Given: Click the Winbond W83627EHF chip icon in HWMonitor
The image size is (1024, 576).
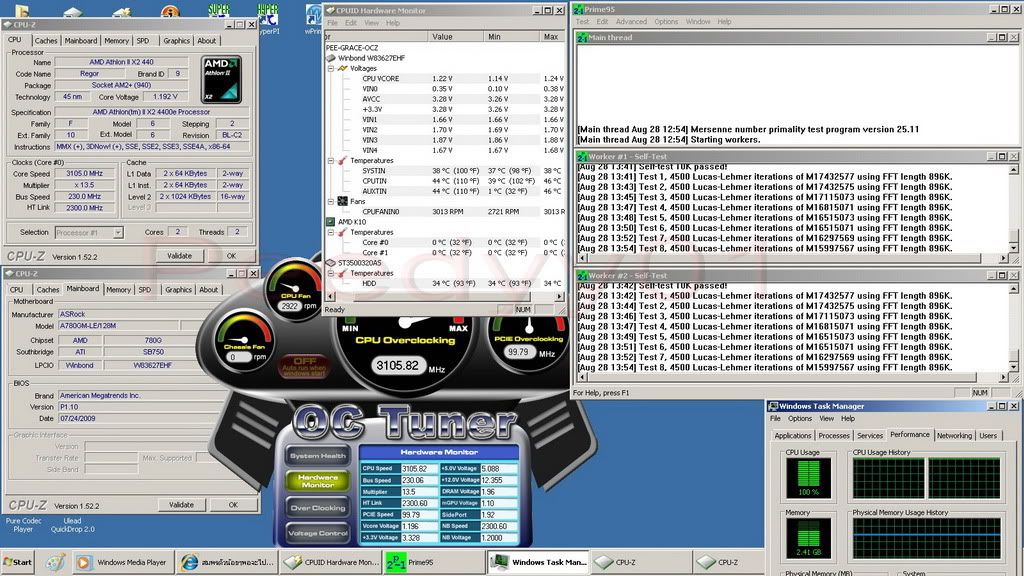Looking at the screenshot, I should point(330,58).
